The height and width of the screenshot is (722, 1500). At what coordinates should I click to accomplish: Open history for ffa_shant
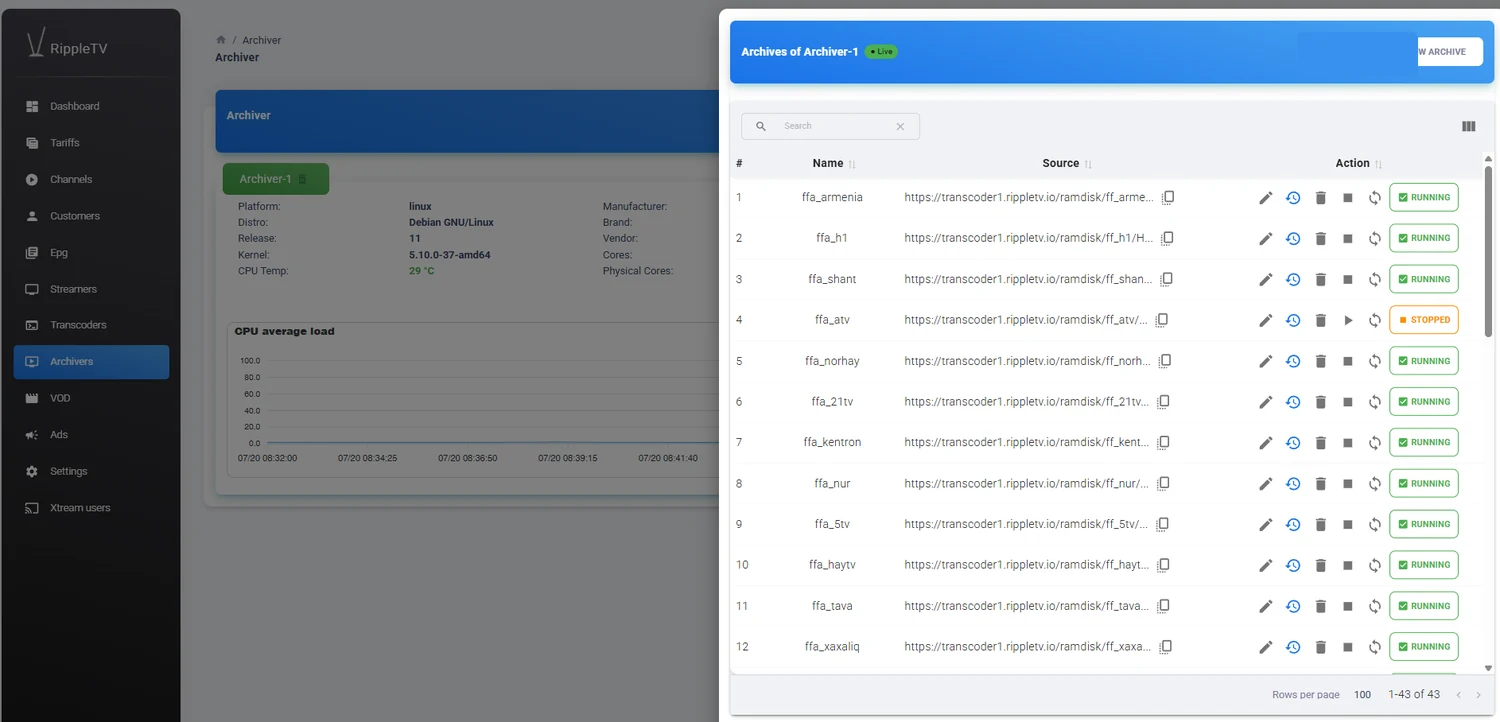pyautogui.click(x=1293, y=280)
